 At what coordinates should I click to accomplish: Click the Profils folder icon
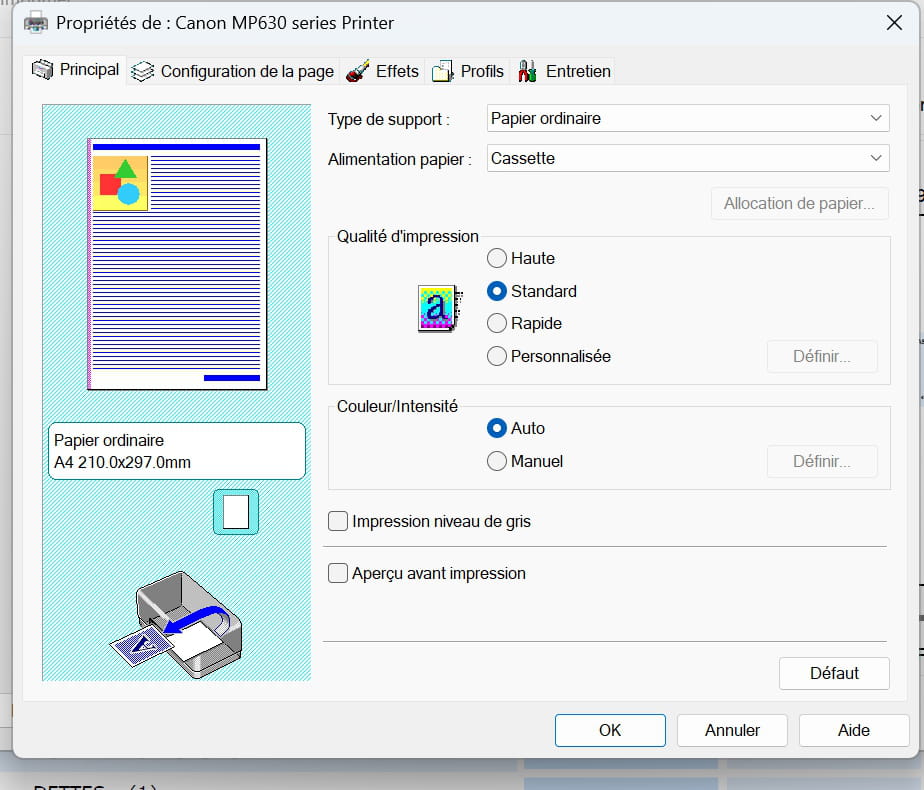pos(443,71)
